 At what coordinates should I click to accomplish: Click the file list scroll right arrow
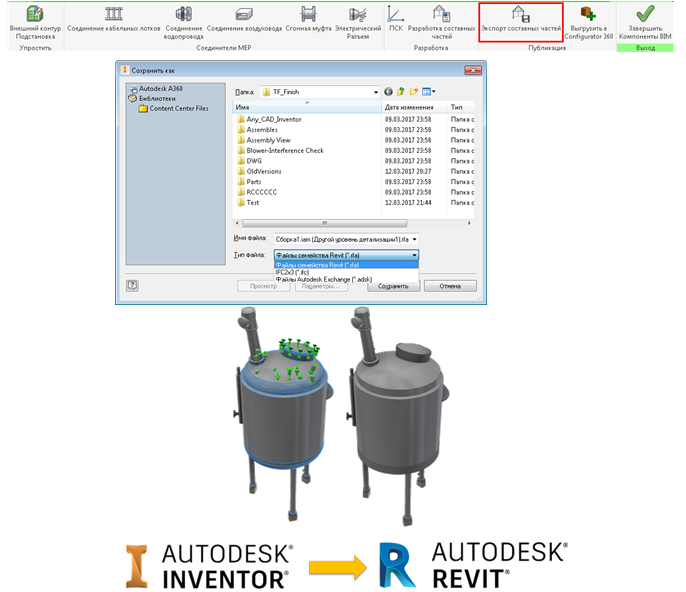[x=469, y=223]
